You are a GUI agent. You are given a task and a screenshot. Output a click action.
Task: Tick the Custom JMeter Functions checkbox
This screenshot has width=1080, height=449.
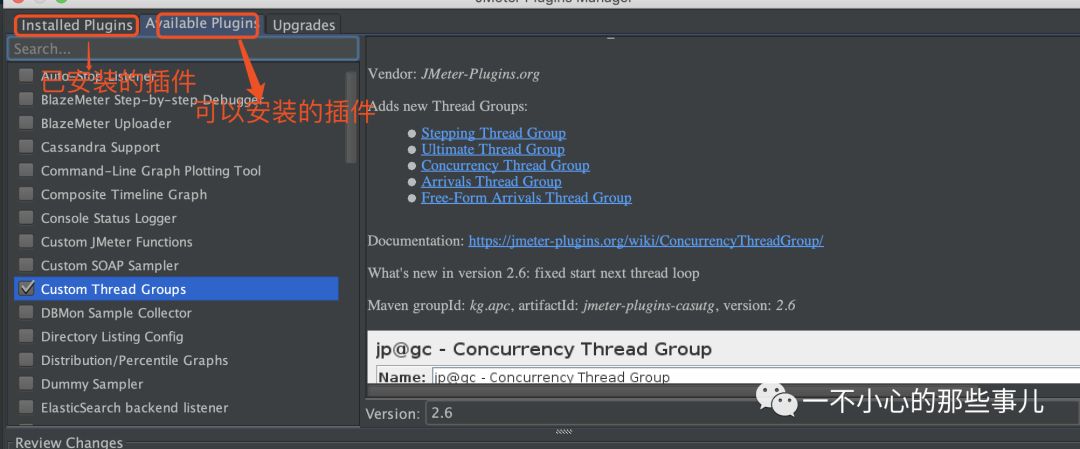(x=26, y=241)
